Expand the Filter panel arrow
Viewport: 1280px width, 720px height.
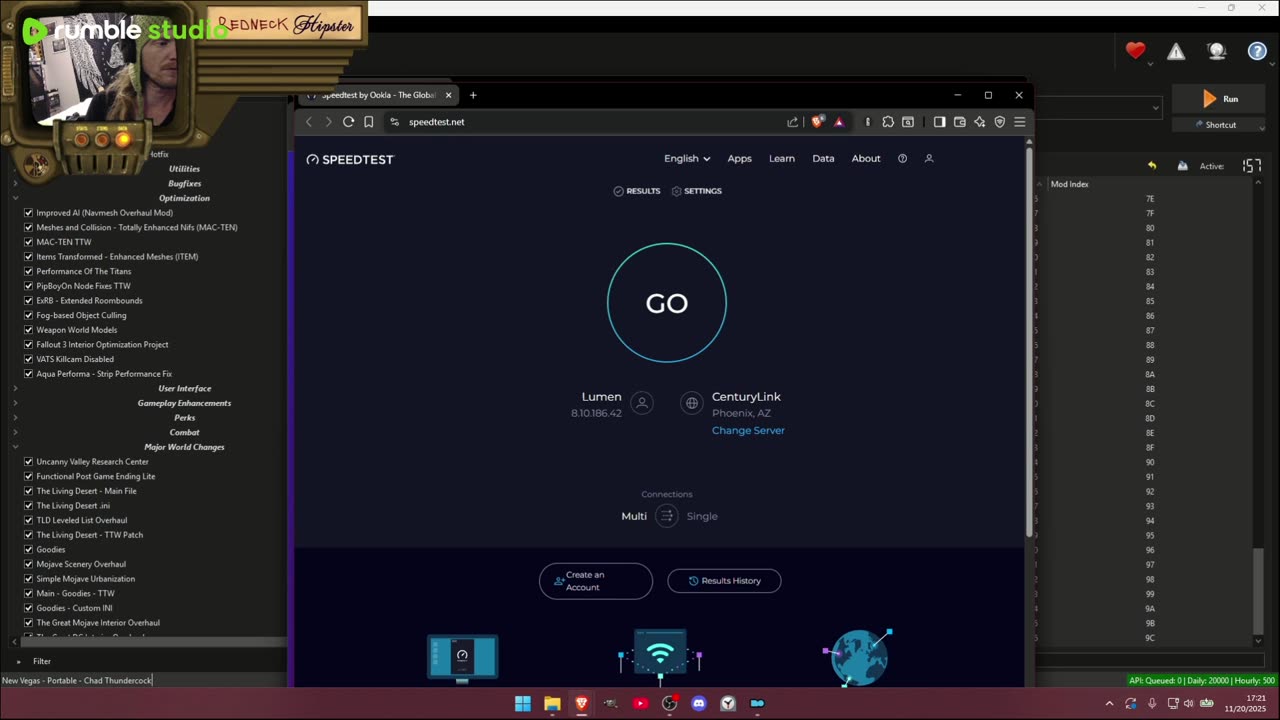[18, 661]
